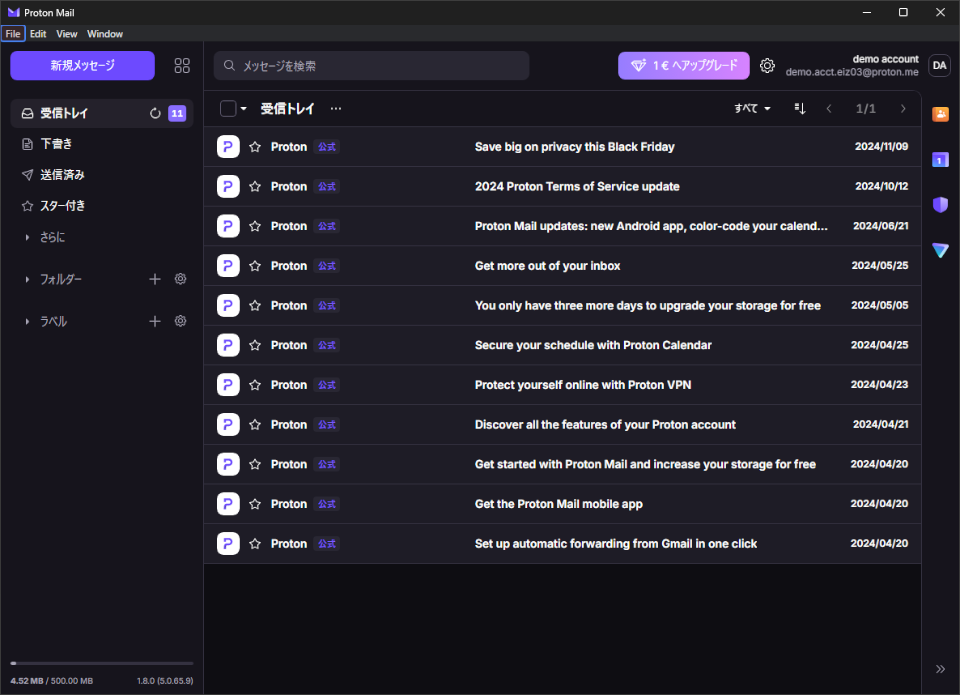960x695 pixels.
Task: Click Proton sender avatar on Black Friday email
Action: tap(228, 147)
